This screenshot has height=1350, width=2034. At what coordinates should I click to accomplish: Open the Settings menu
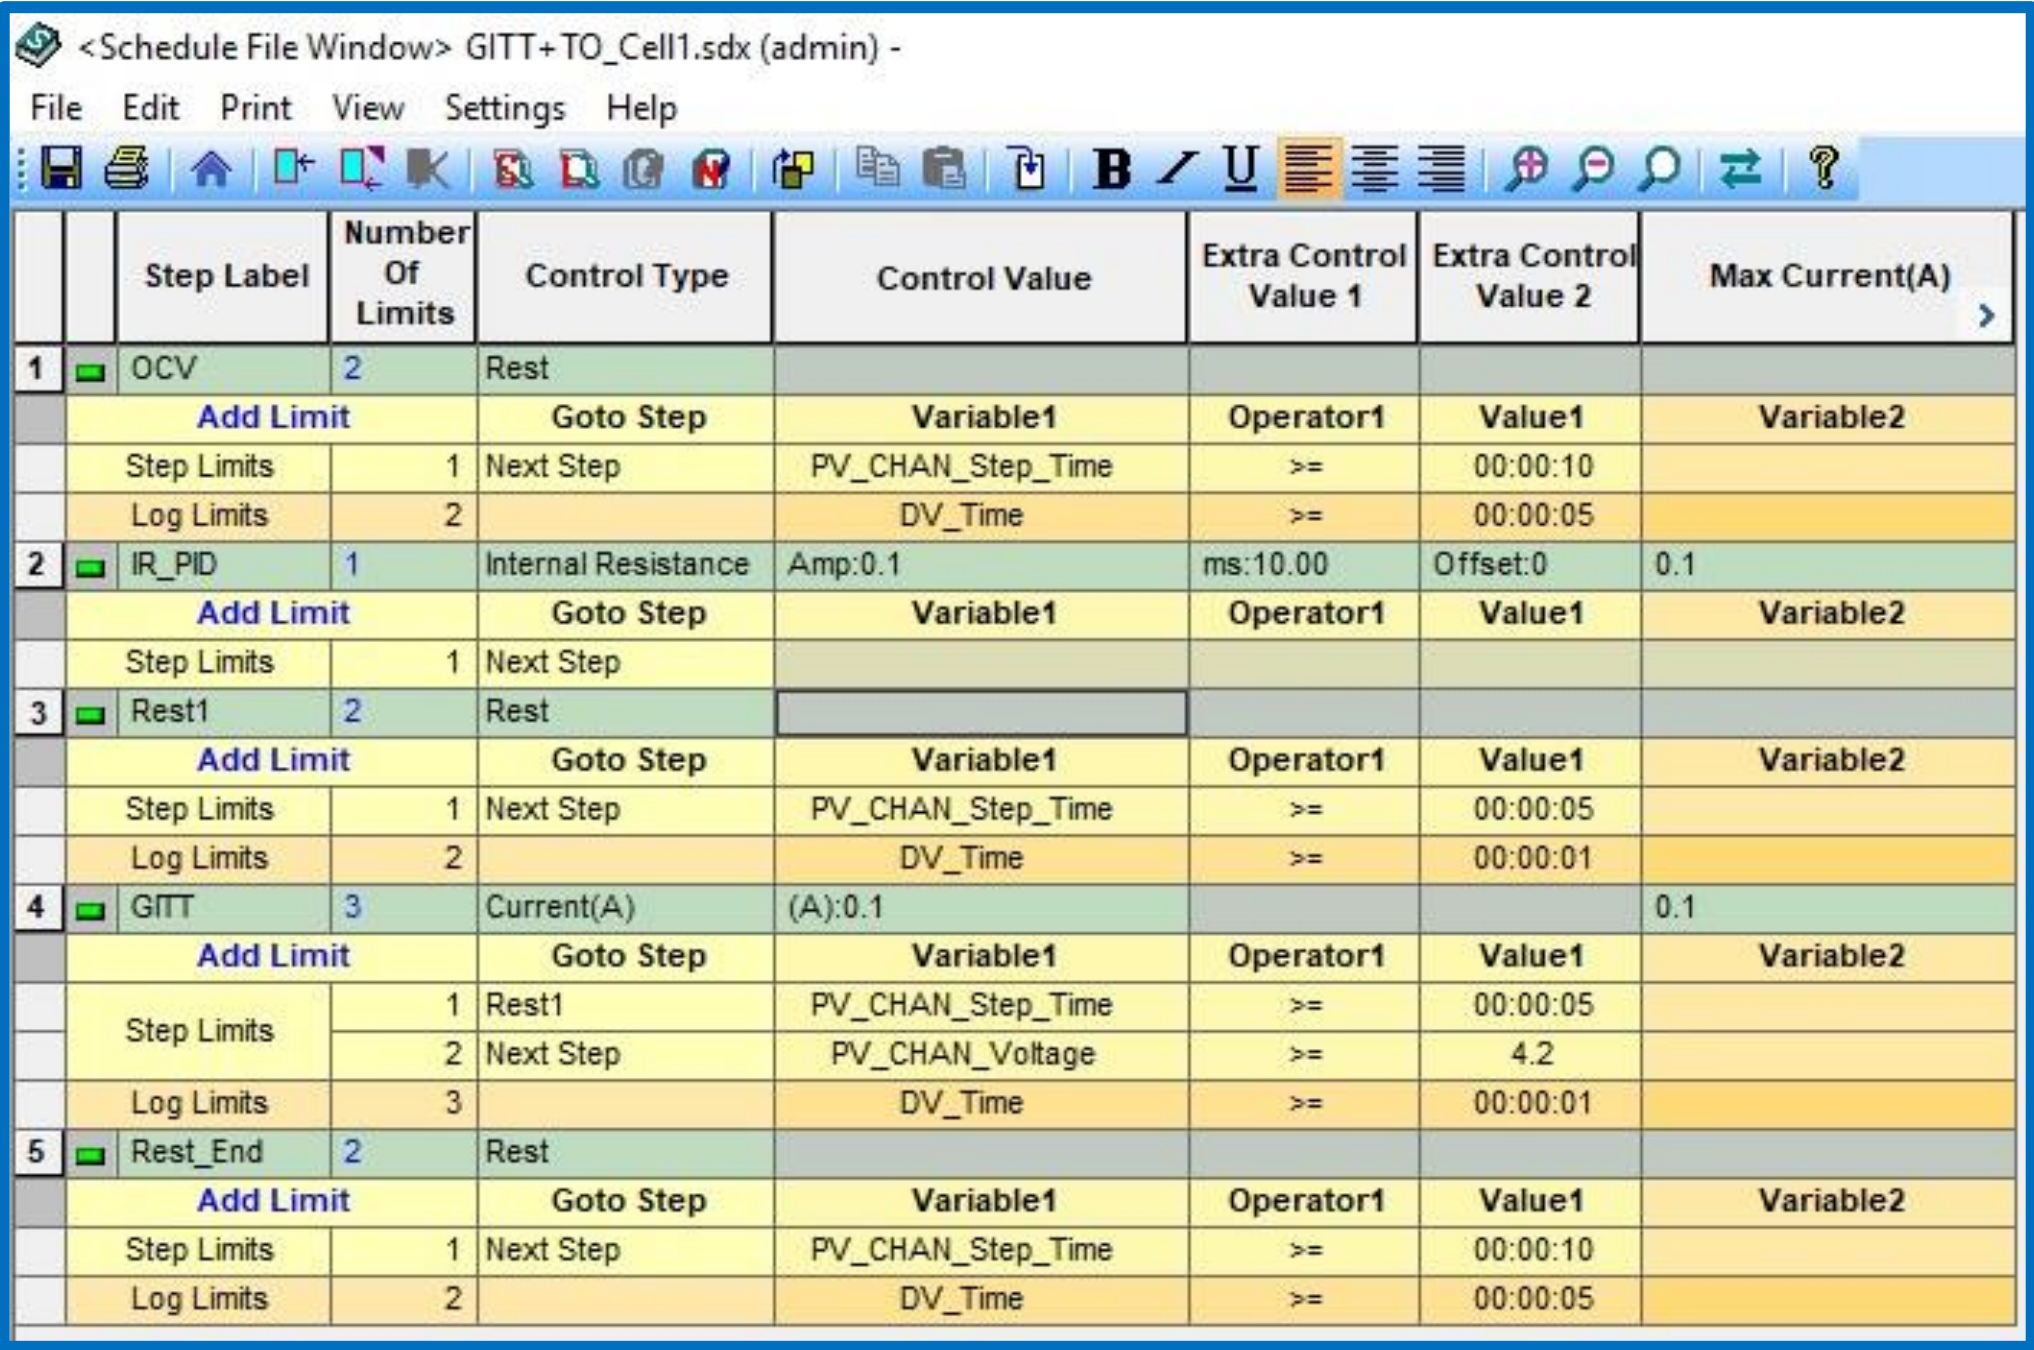505,108
